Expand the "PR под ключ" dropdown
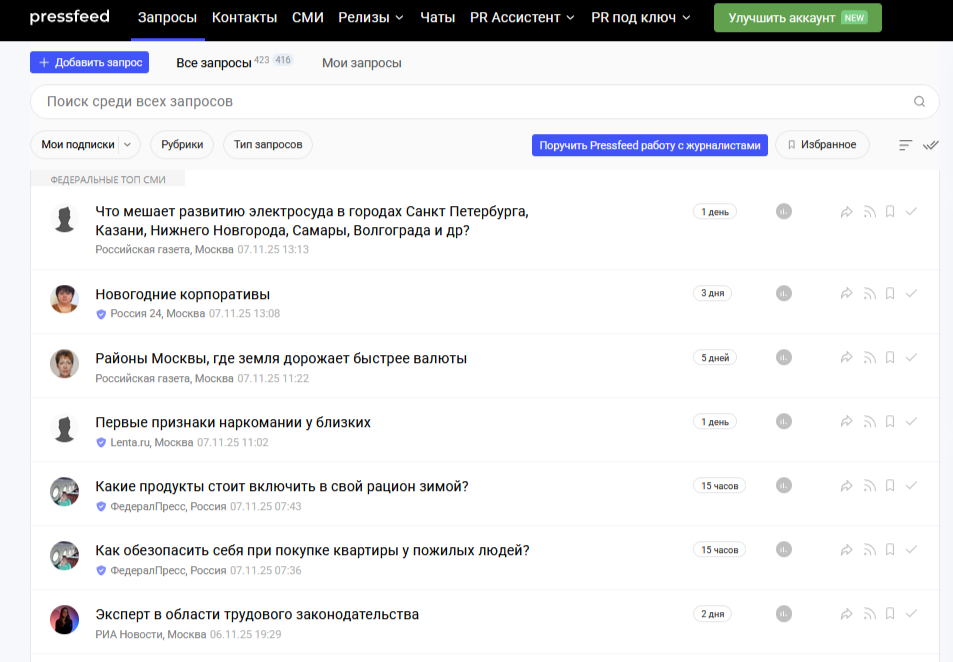The width and height of the screenshot is (953, 662). pos(638,17)
